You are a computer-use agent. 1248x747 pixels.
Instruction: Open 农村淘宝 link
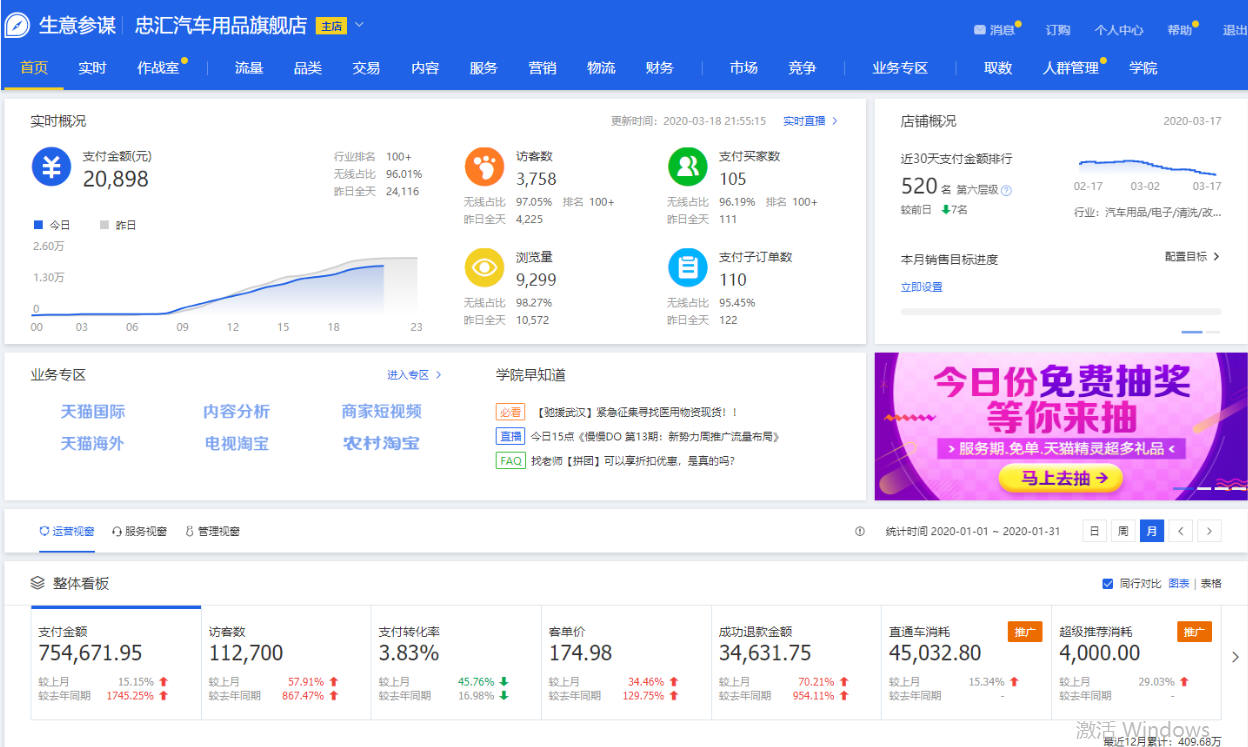(x=382, y=443)
